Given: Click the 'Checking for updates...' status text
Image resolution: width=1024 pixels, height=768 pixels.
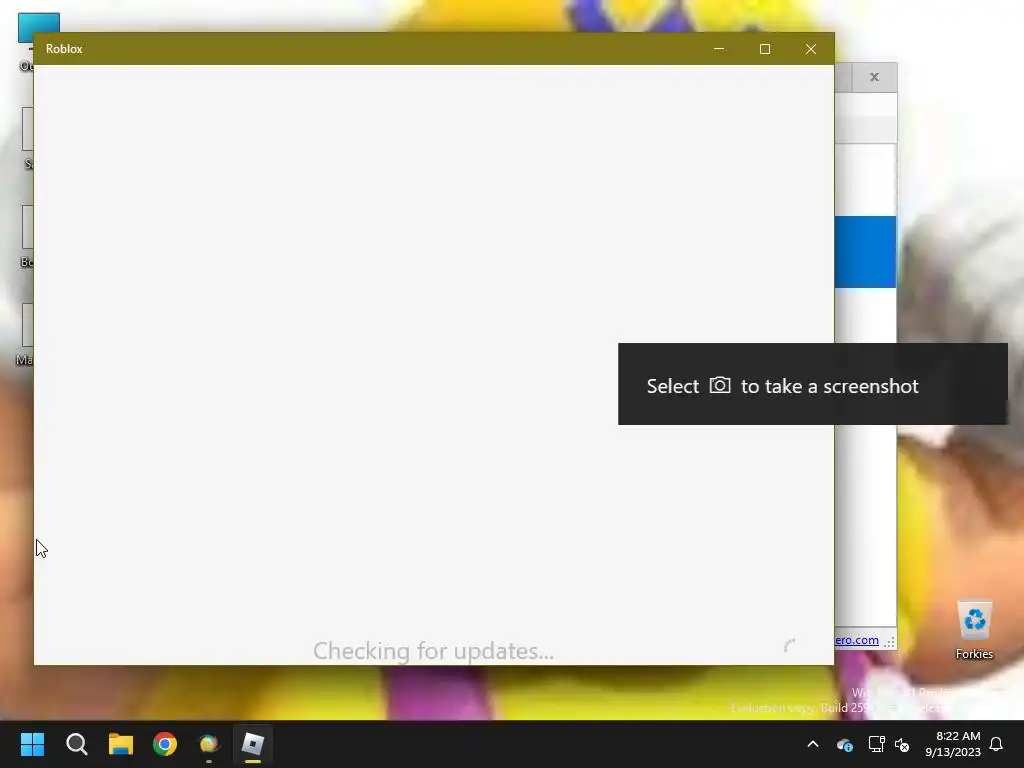Looking at the screenshot, I should tap(434, 651).
